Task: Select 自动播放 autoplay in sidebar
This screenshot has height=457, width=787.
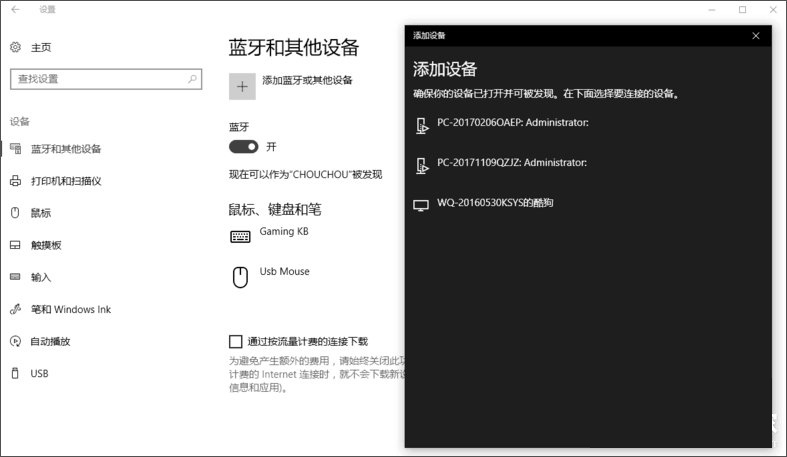Action: click(x=50, y=341)
